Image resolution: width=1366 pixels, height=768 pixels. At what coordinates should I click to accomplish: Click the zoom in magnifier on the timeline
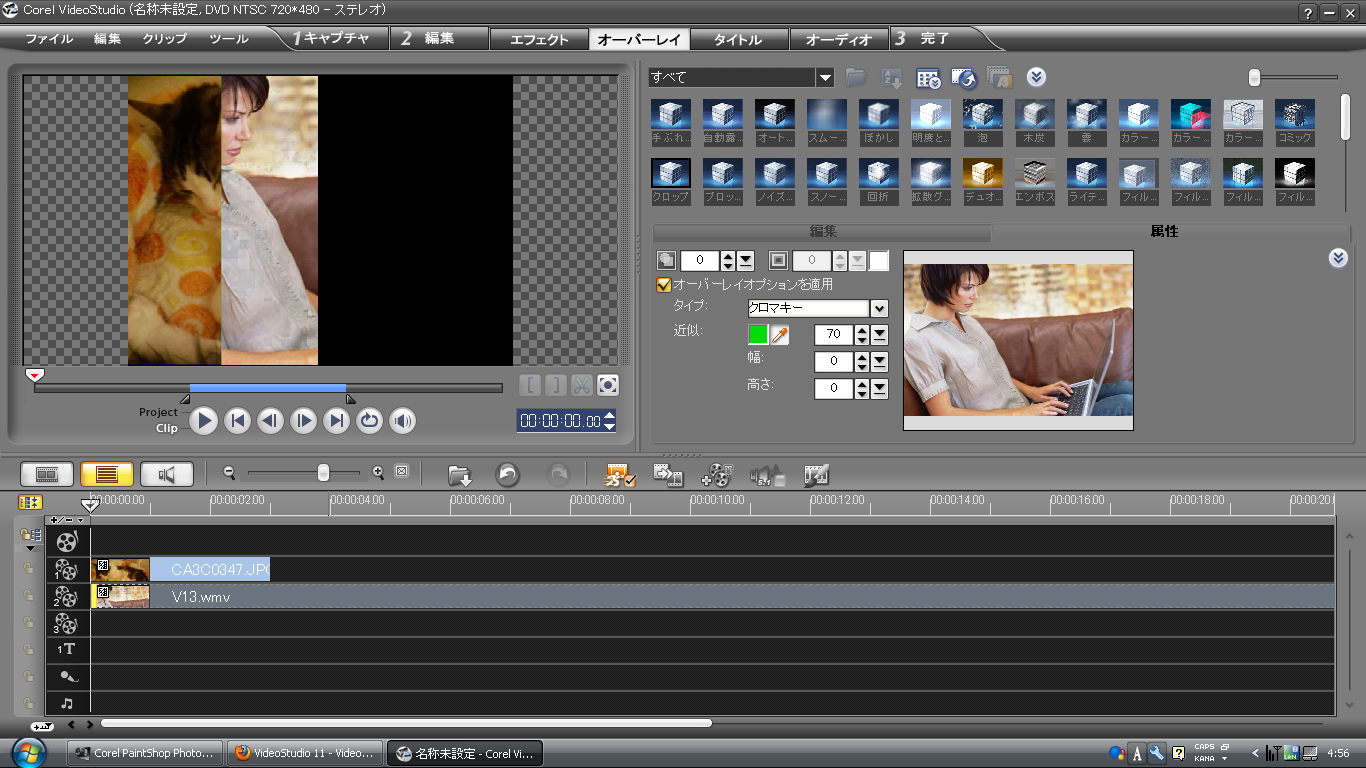378,473
